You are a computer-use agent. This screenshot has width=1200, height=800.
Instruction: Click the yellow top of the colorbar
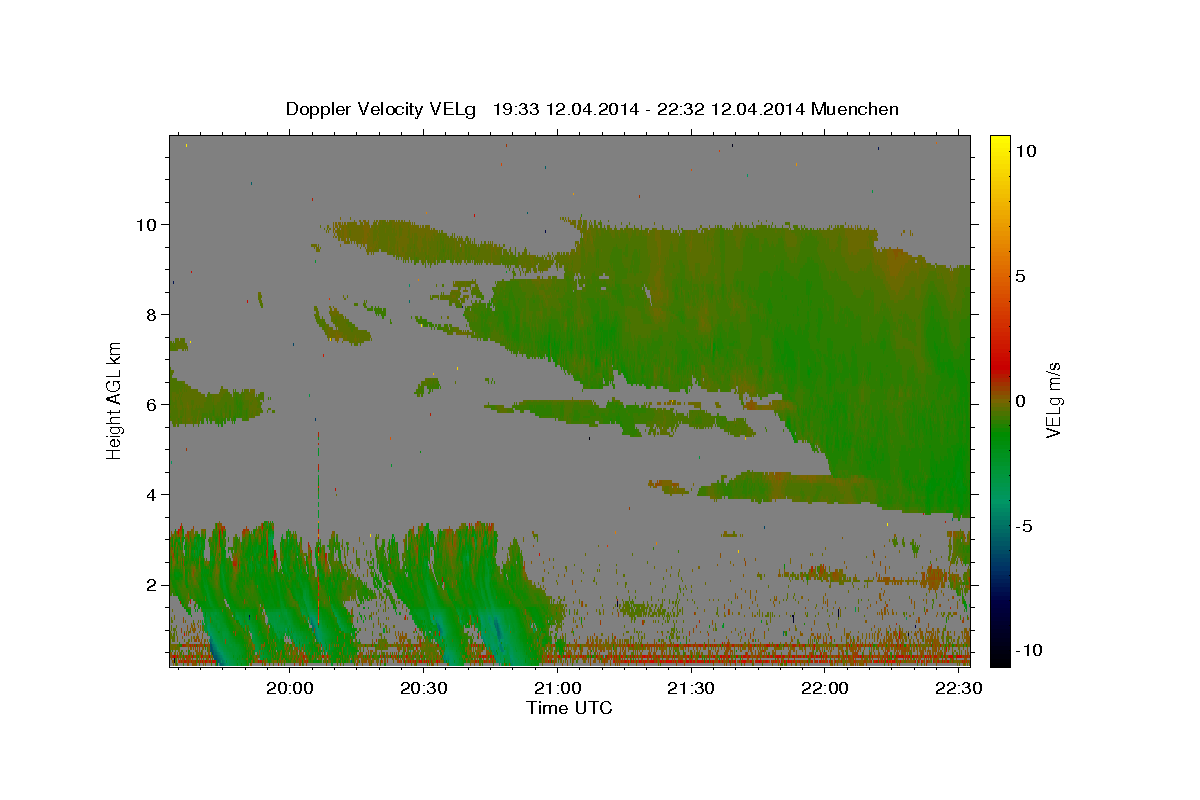tap(1000, 145)
